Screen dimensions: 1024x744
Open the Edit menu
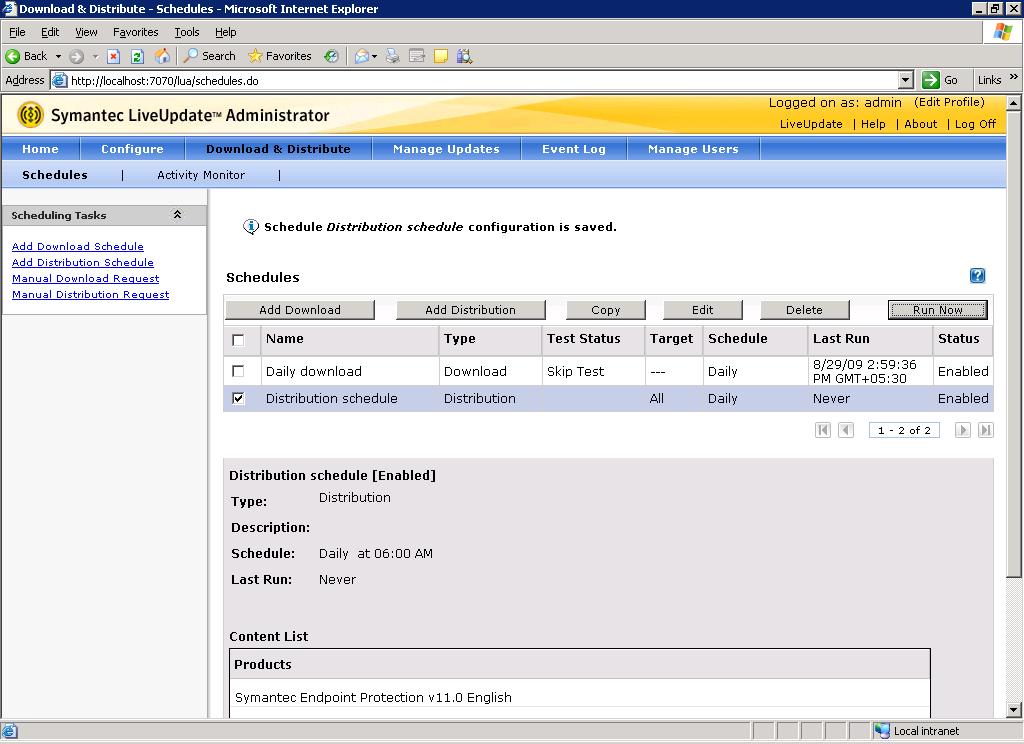point(50,32)
